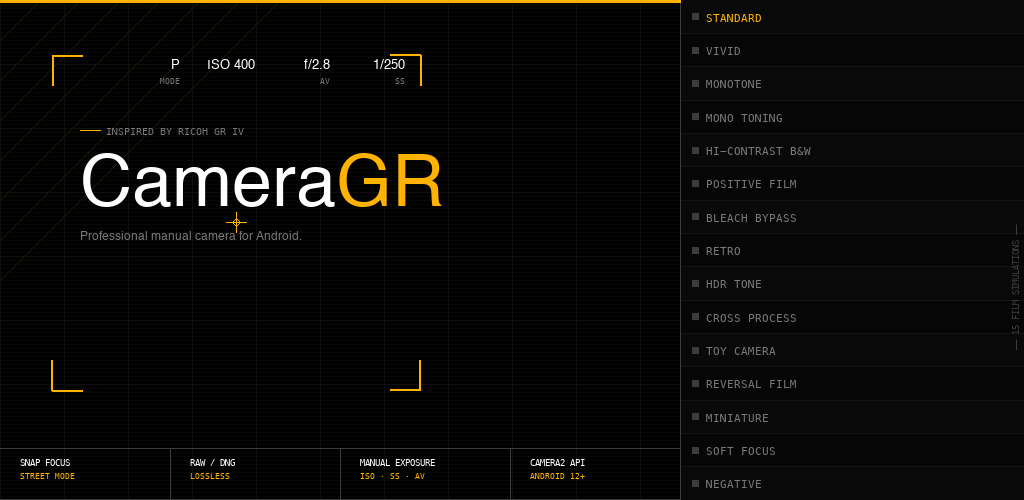This screenshot has width=1024, height=500.
Task: Click the vertical 15 FILM SIMULATIONS label
Action: (1016, 287)
